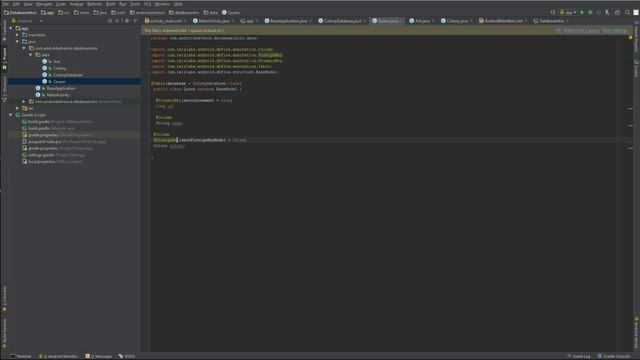Open the Build Variants side tab
Screen dimensions: 640x360
click(x=4, y=333)
